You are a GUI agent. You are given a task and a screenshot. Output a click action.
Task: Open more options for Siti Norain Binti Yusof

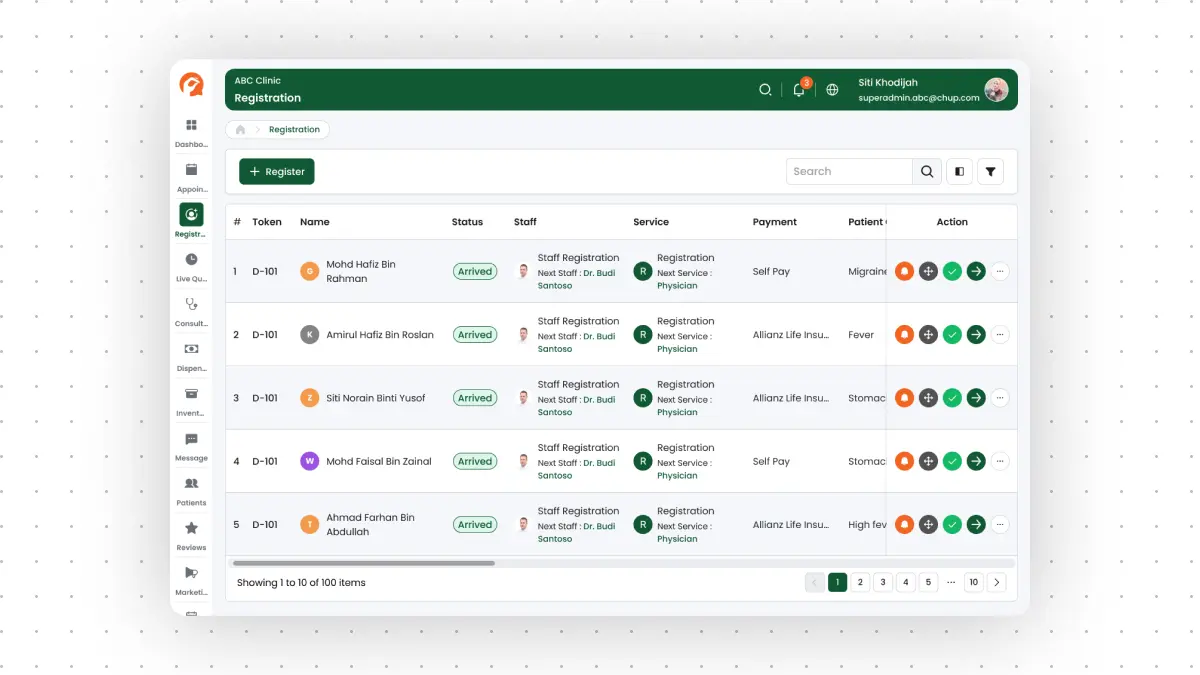click(x=1000, y=398)
